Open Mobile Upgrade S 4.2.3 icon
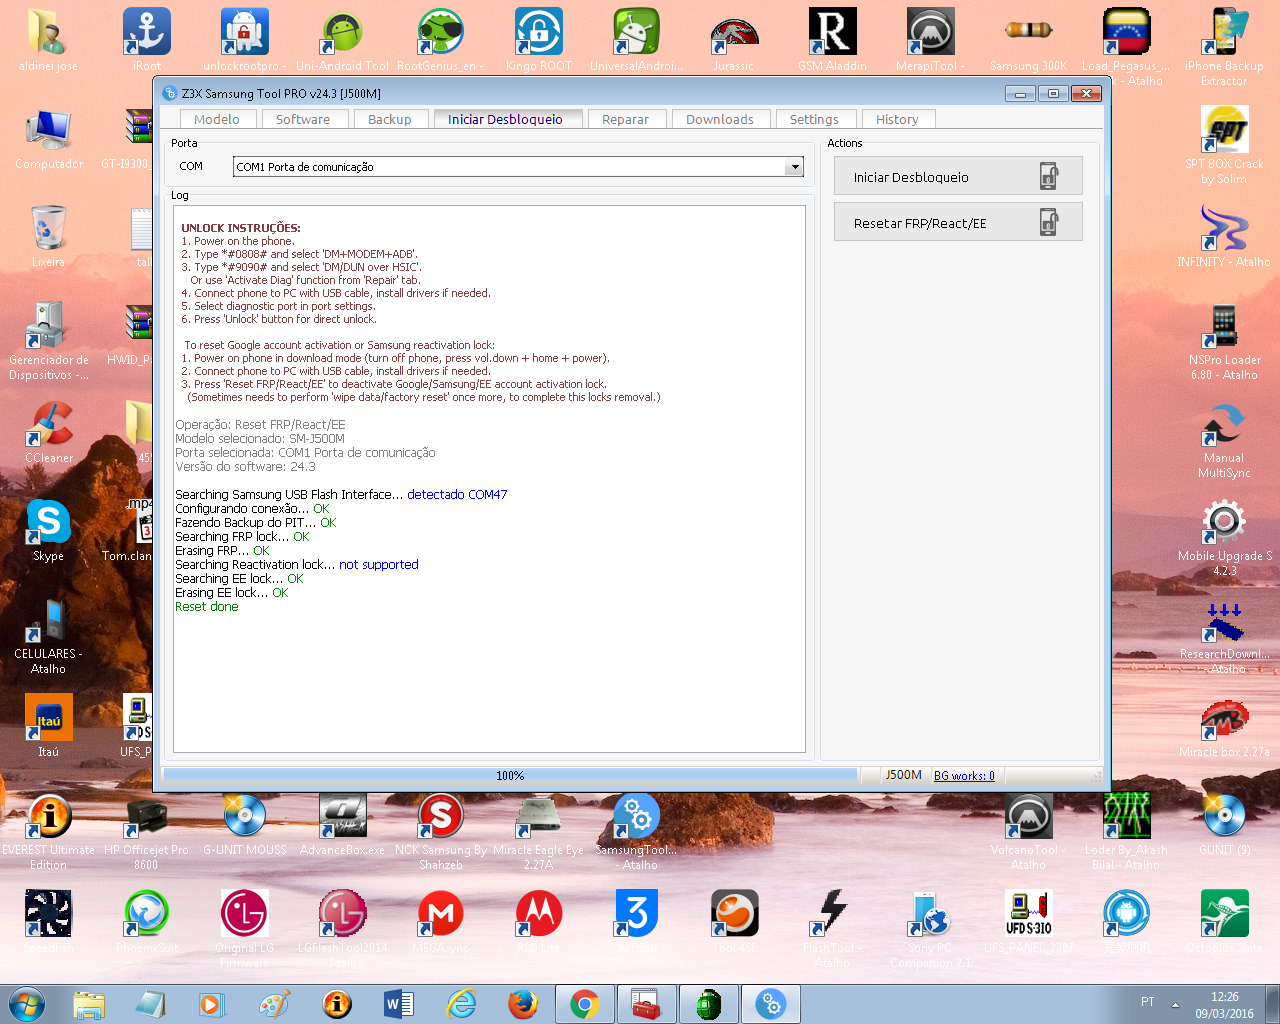1280x1024 pixels. (x=1224, y=537)
